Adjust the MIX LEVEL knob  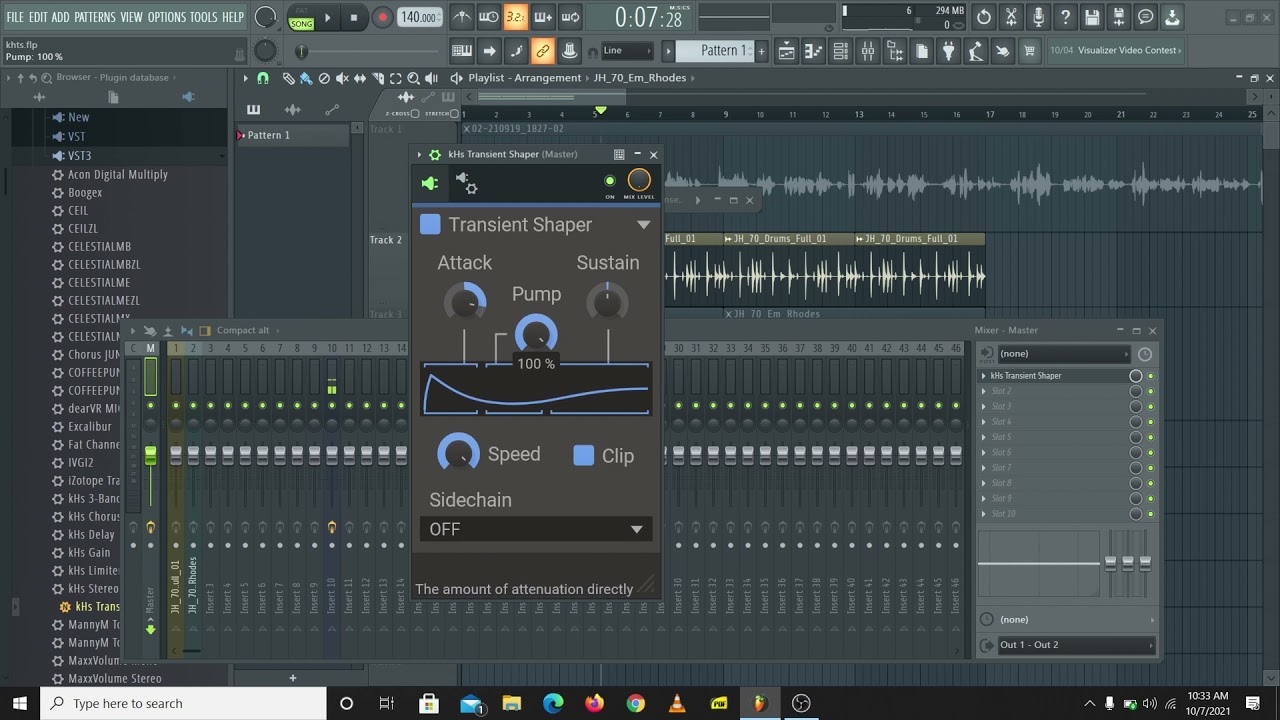coord(639,180)
